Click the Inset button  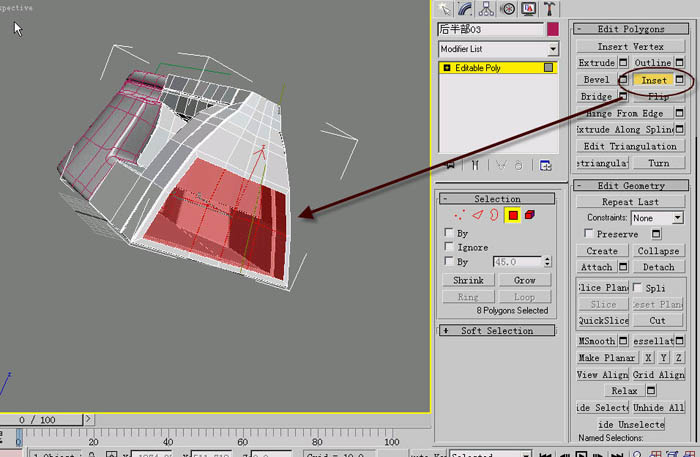(654, 80)
